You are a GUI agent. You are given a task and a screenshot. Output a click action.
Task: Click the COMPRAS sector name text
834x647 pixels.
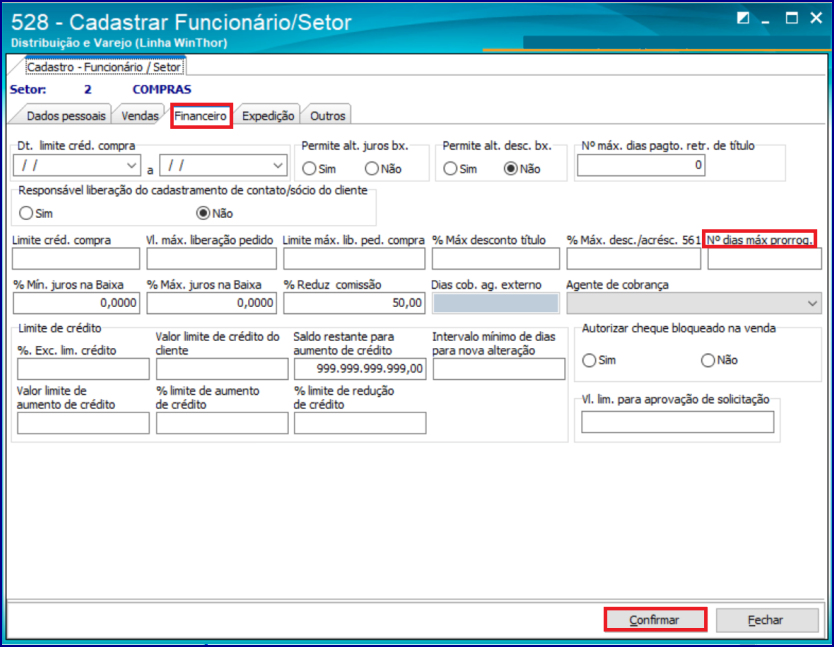click(162, 89)
